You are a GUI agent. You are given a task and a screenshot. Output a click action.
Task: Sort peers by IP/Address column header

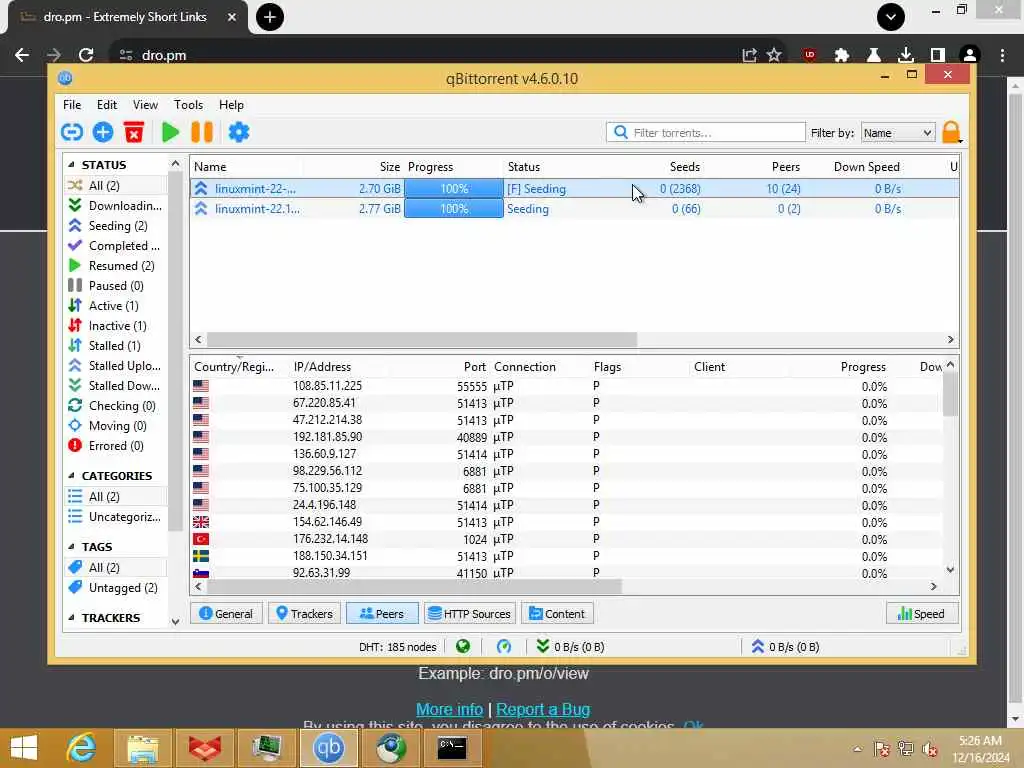coord(322,366)
